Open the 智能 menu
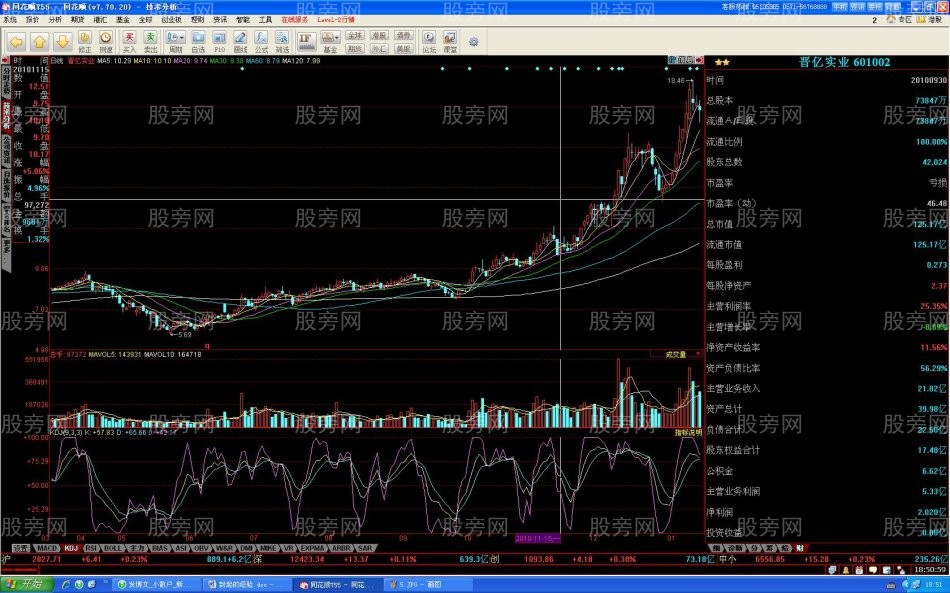Viewport: 950px width, 593px height. point(243,20)
